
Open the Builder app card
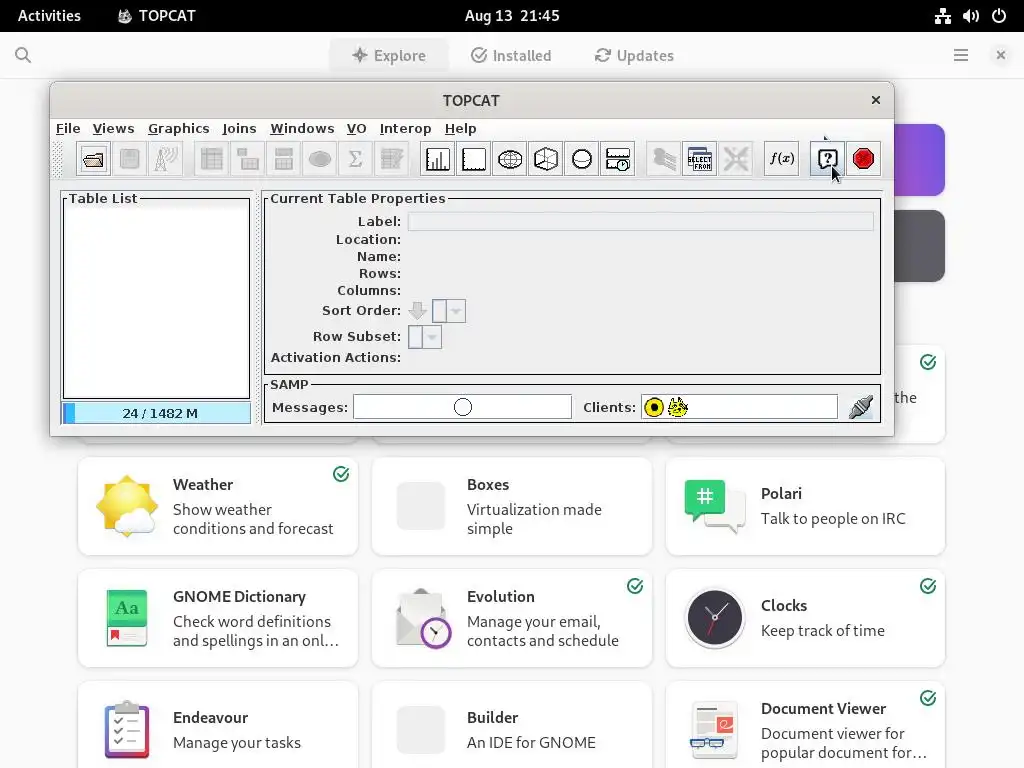point(512,725)
